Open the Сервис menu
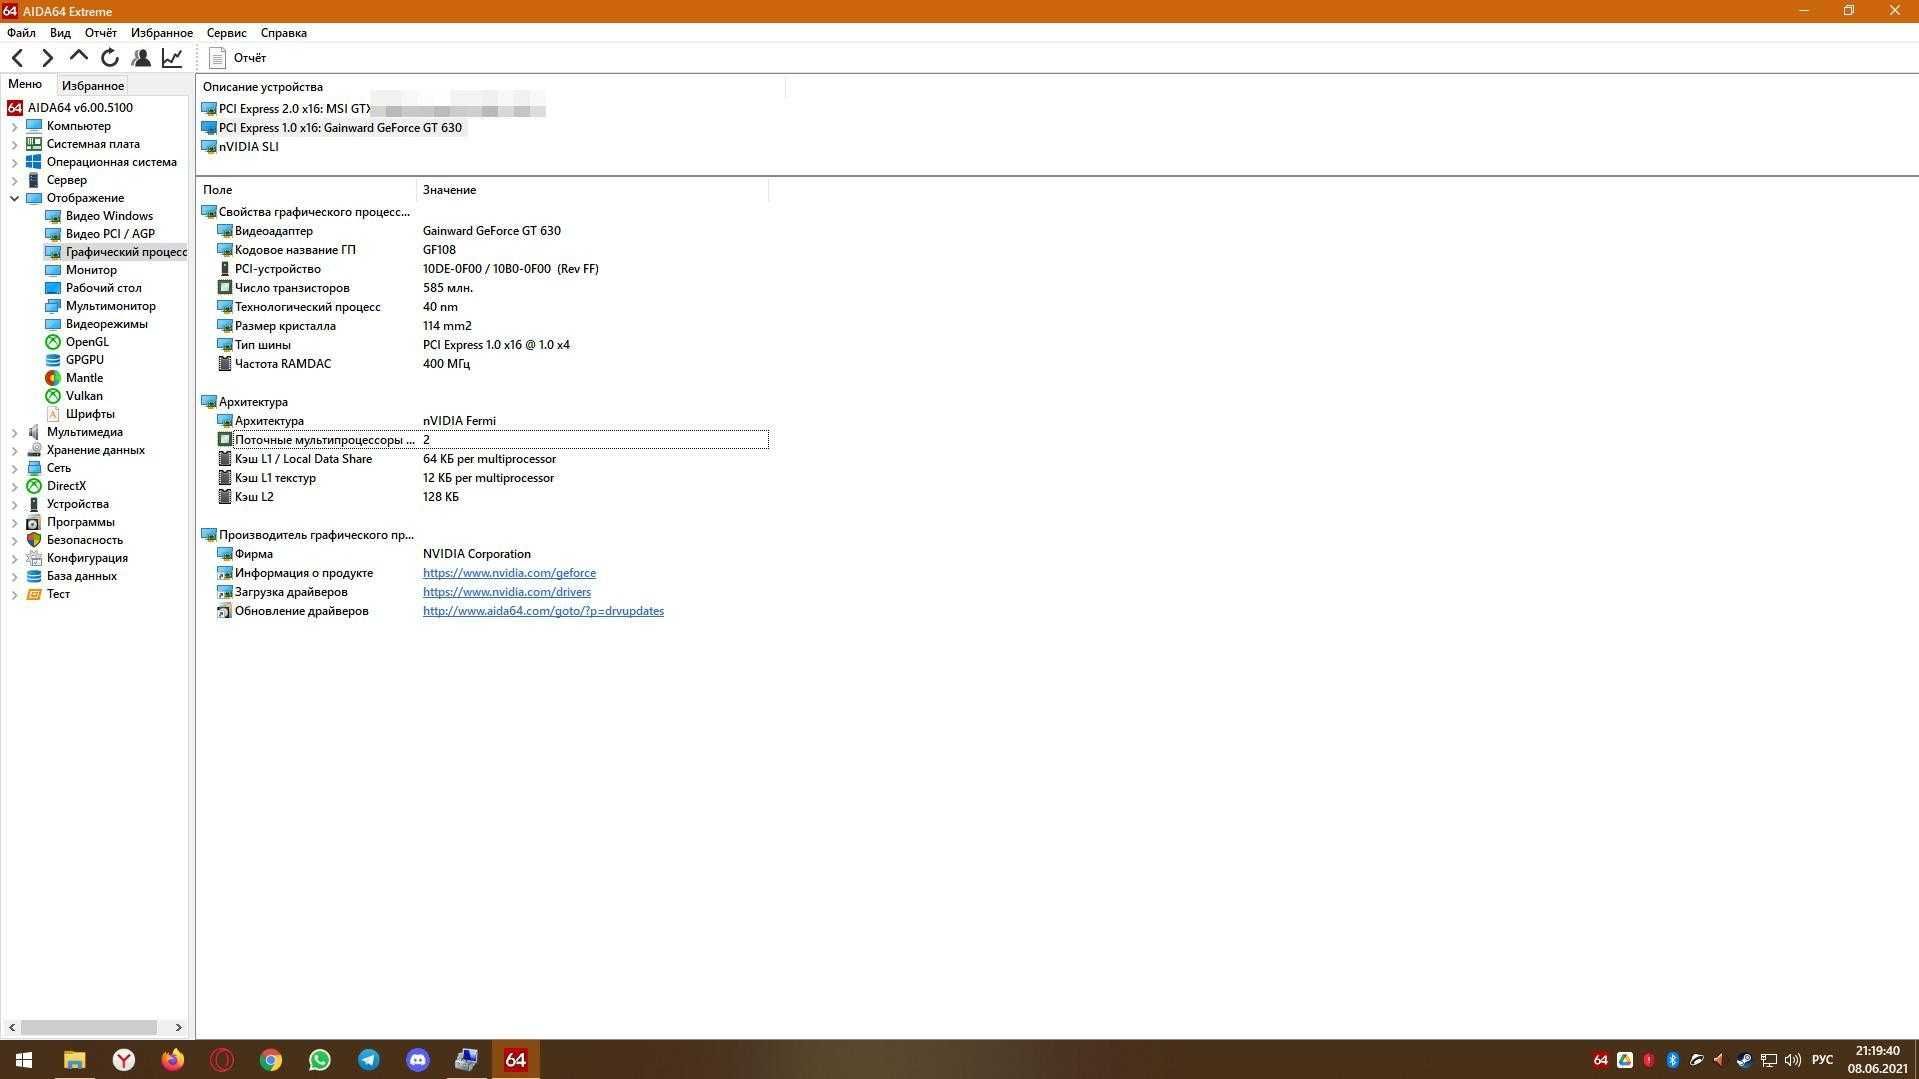 (227, 33)
